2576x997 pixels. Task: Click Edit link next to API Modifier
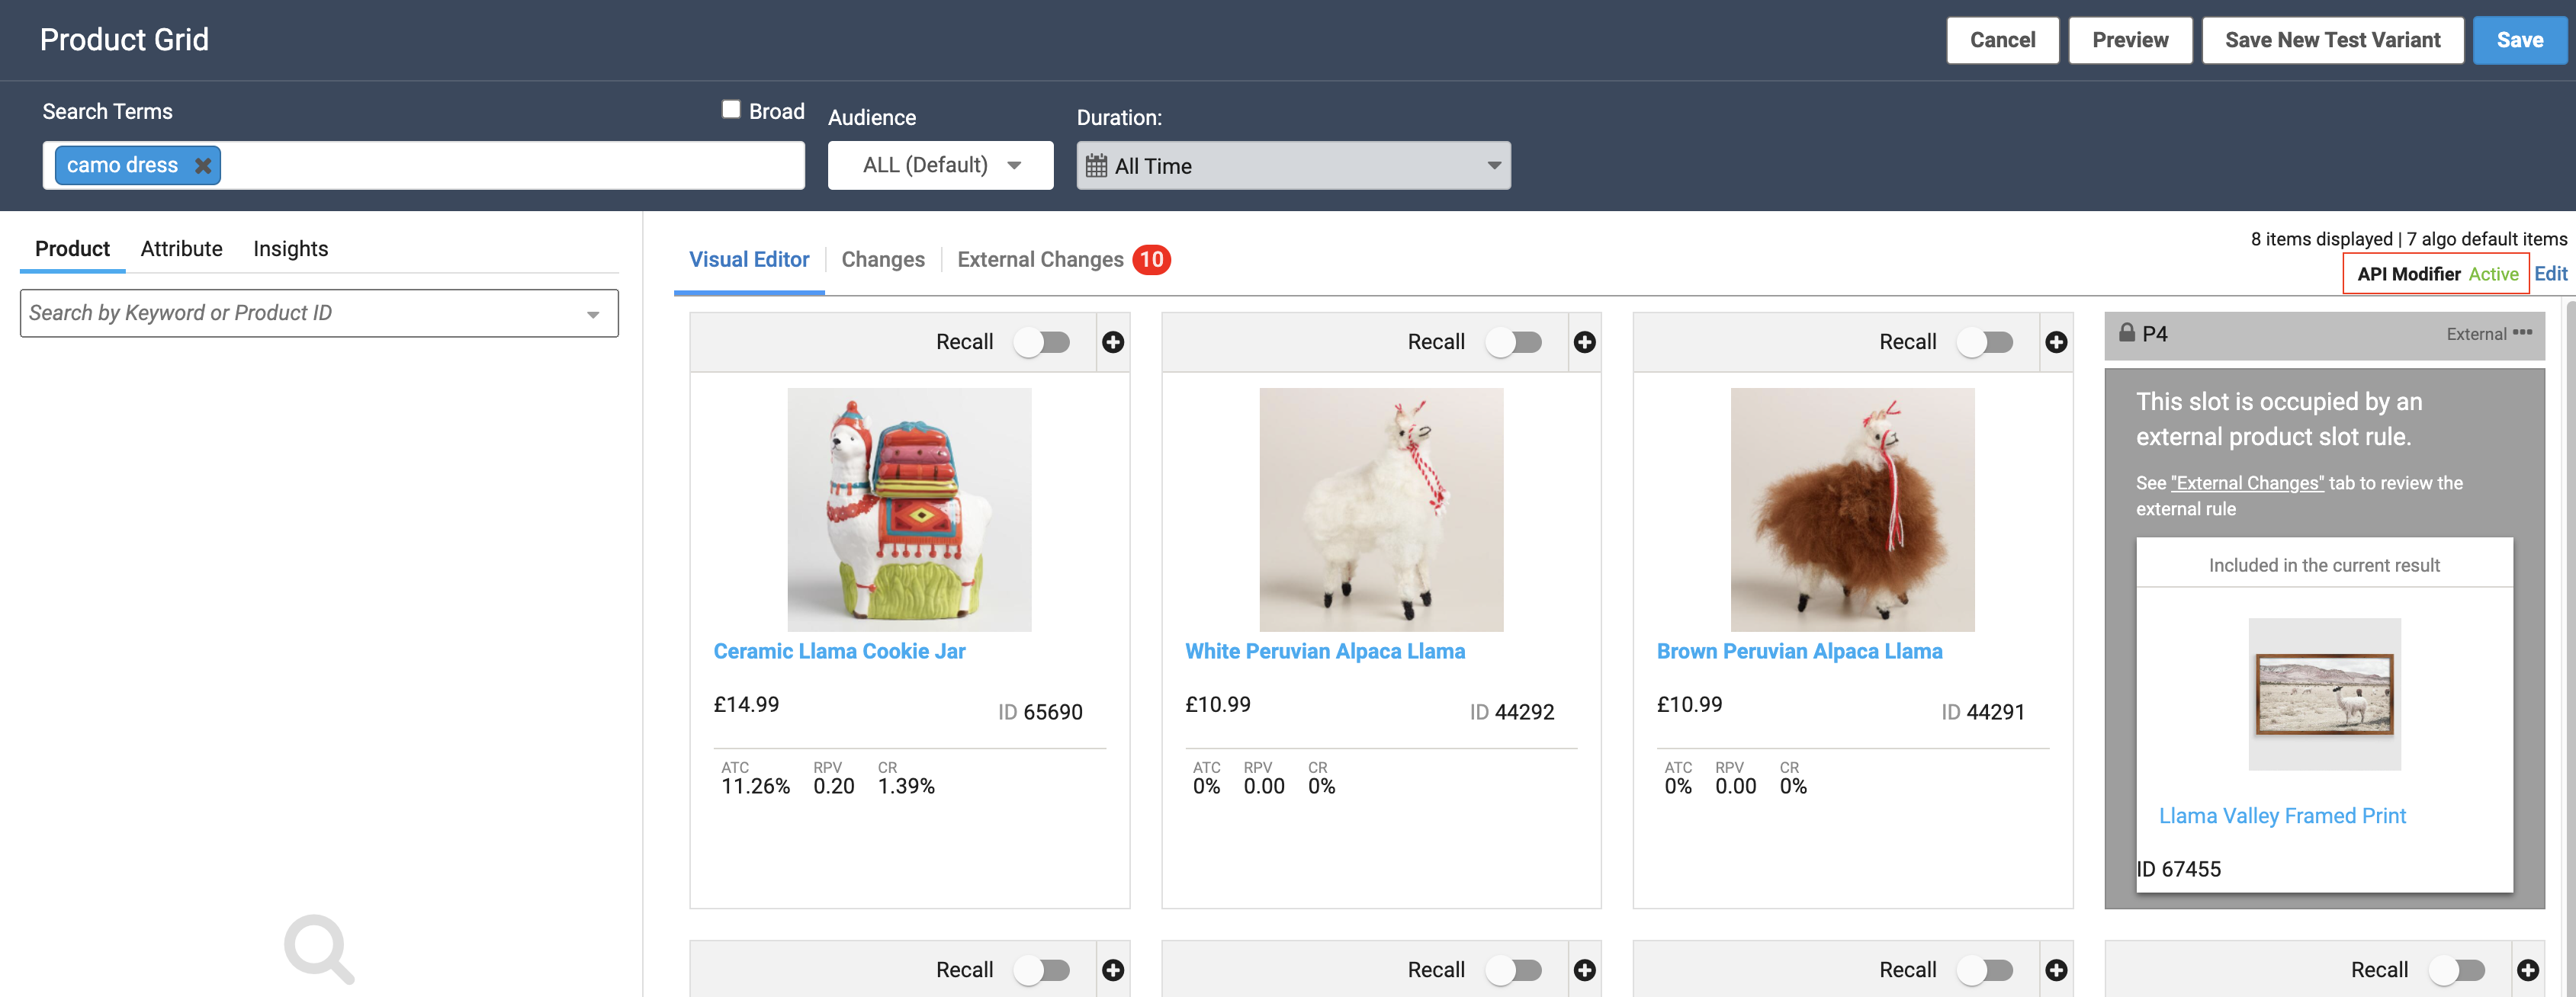click(x=2550, y=274)
